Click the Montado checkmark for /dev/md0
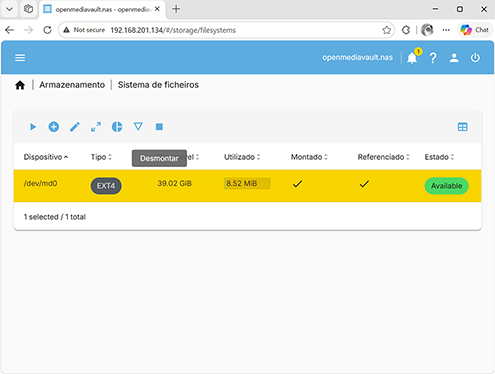495x374 pixels. point(297,184)
